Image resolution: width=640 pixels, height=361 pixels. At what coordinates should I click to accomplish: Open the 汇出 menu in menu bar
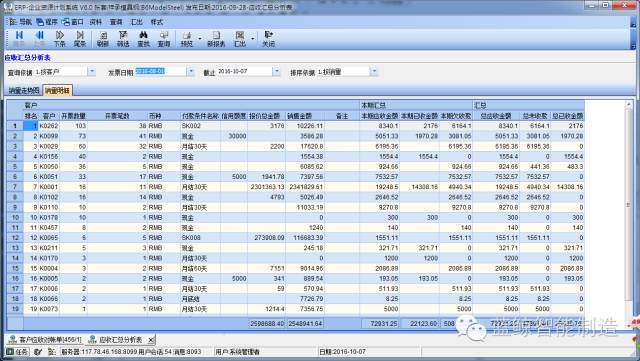coord(136,22)
